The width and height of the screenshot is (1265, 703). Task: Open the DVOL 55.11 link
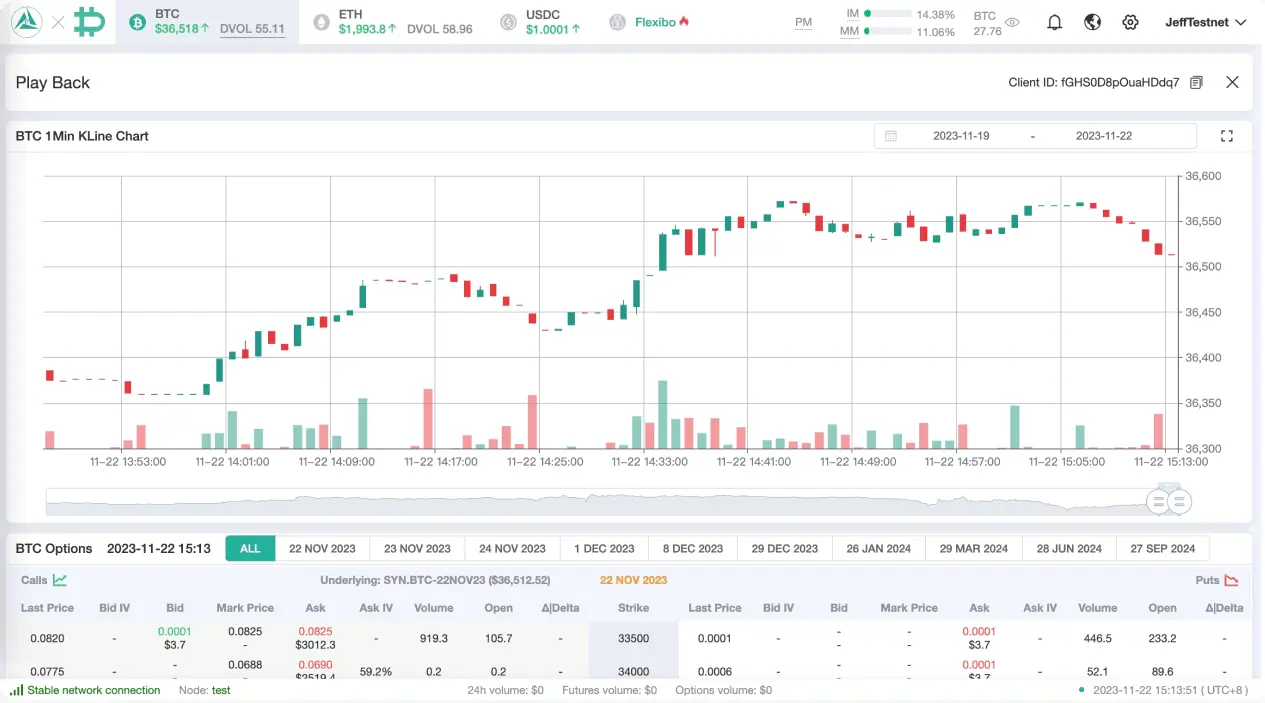coord(252,28)
